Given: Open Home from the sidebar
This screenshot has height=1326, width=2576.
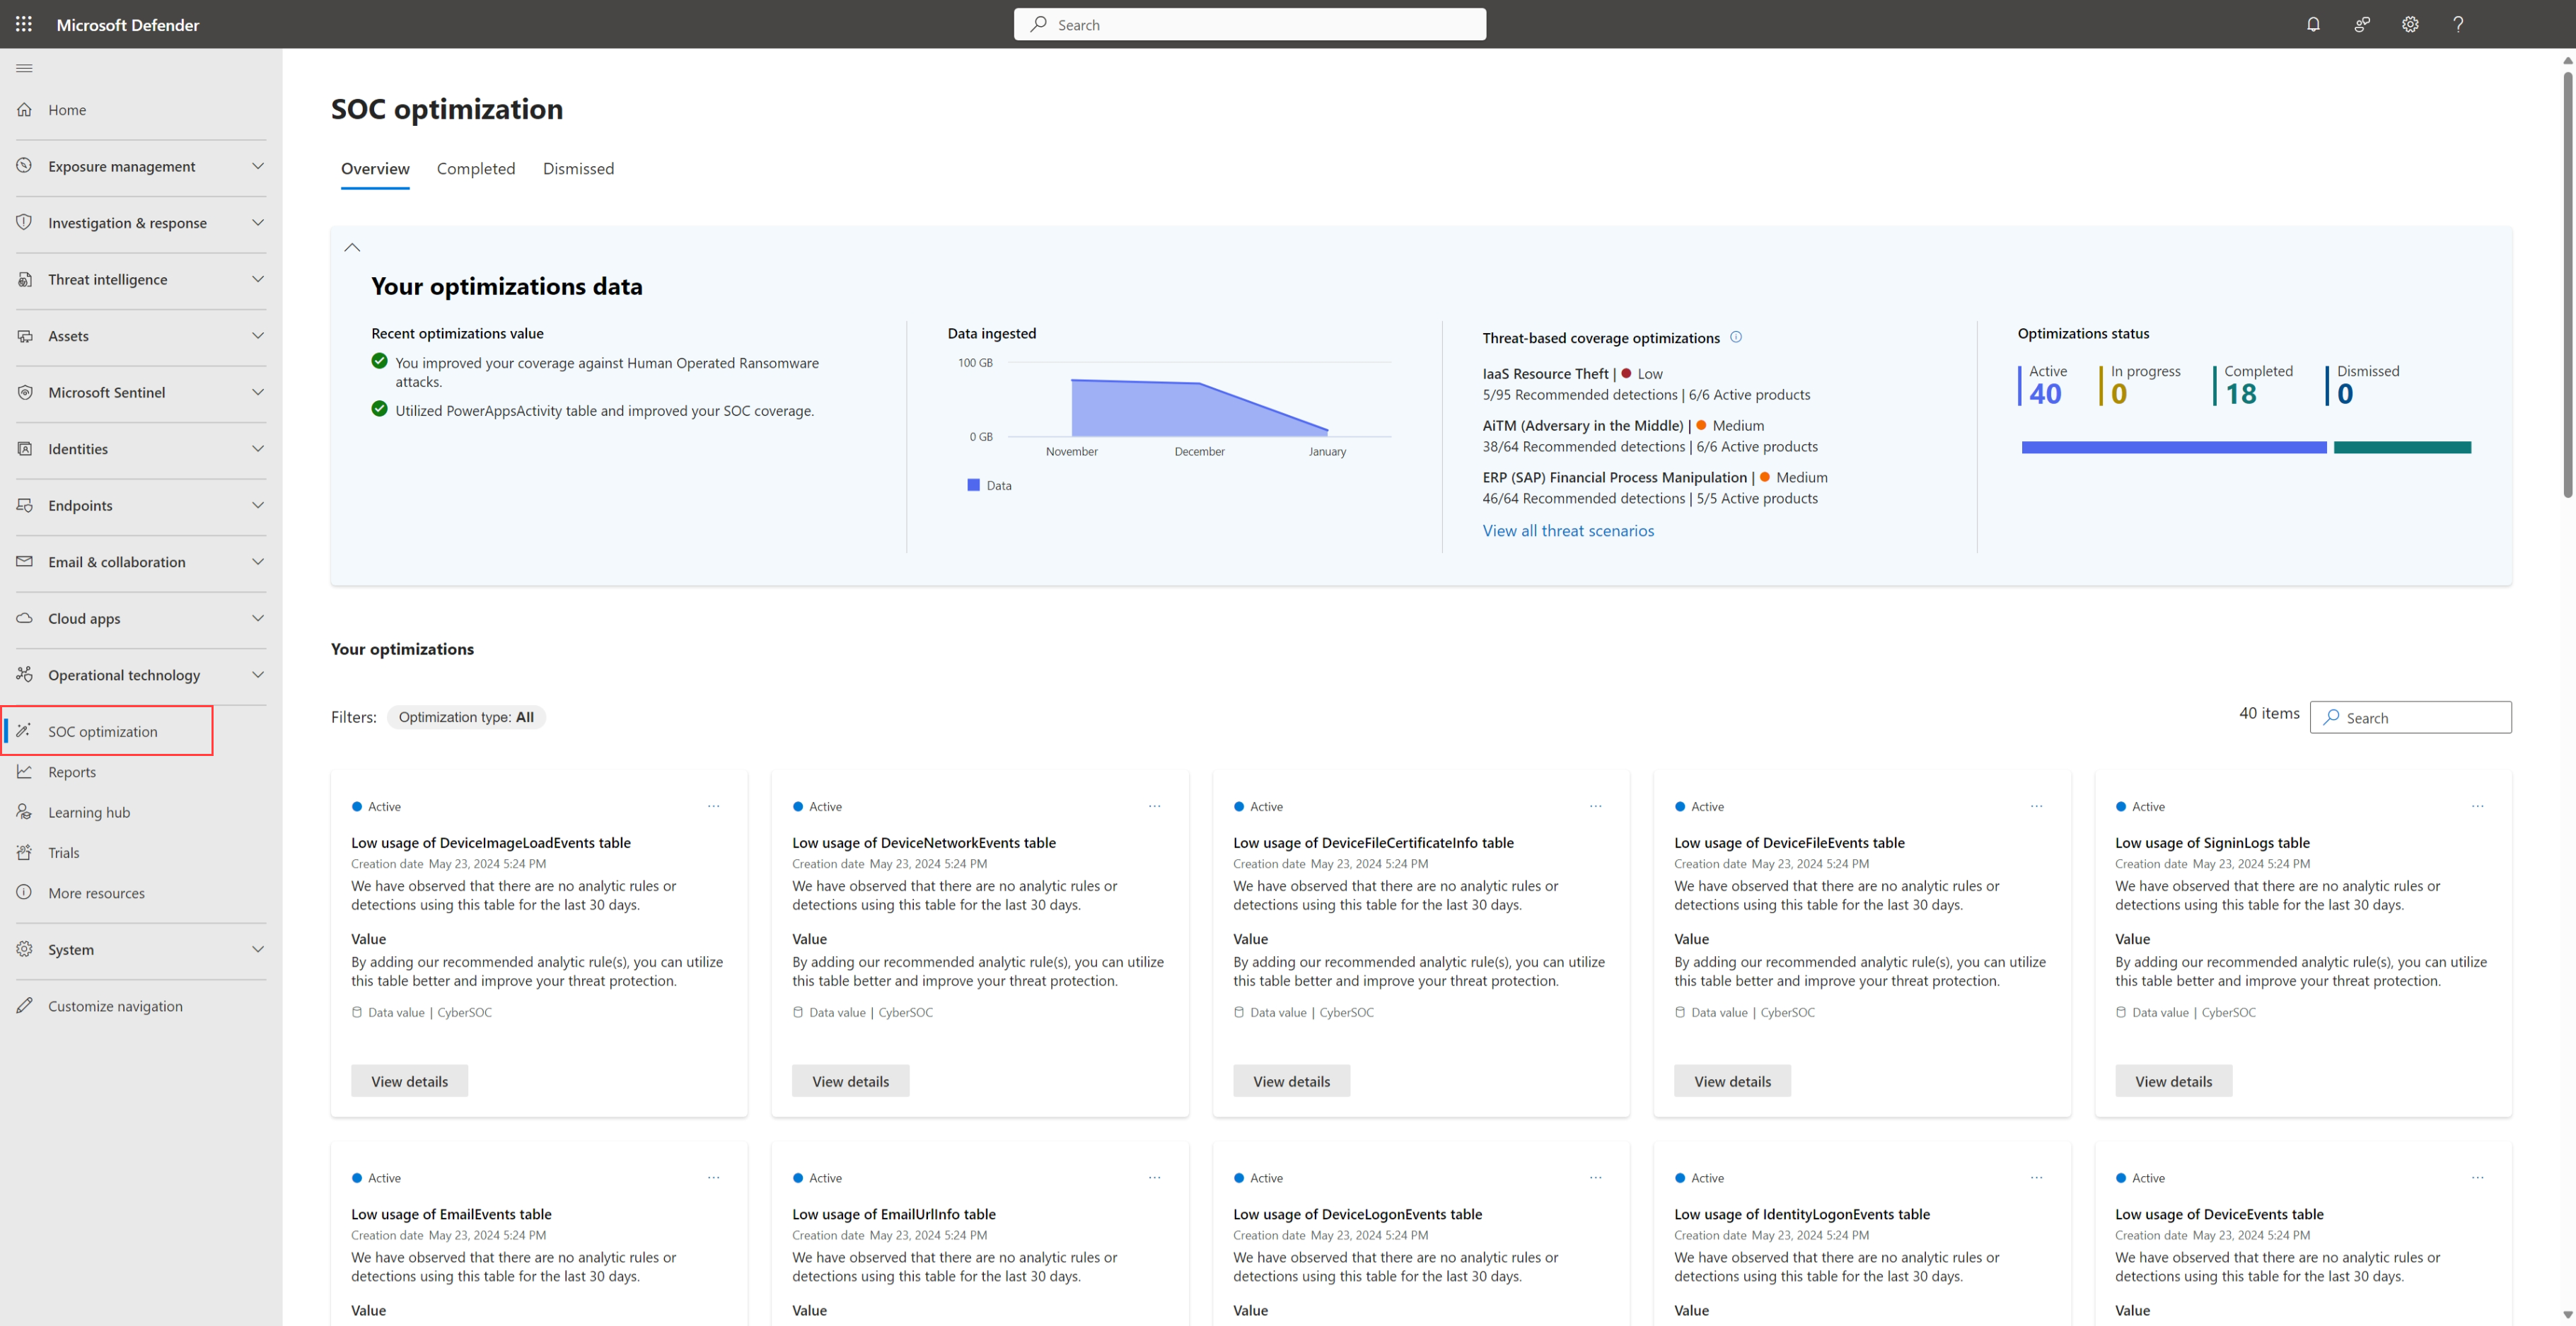Looking at the screenshot, I should click(67, 109).
